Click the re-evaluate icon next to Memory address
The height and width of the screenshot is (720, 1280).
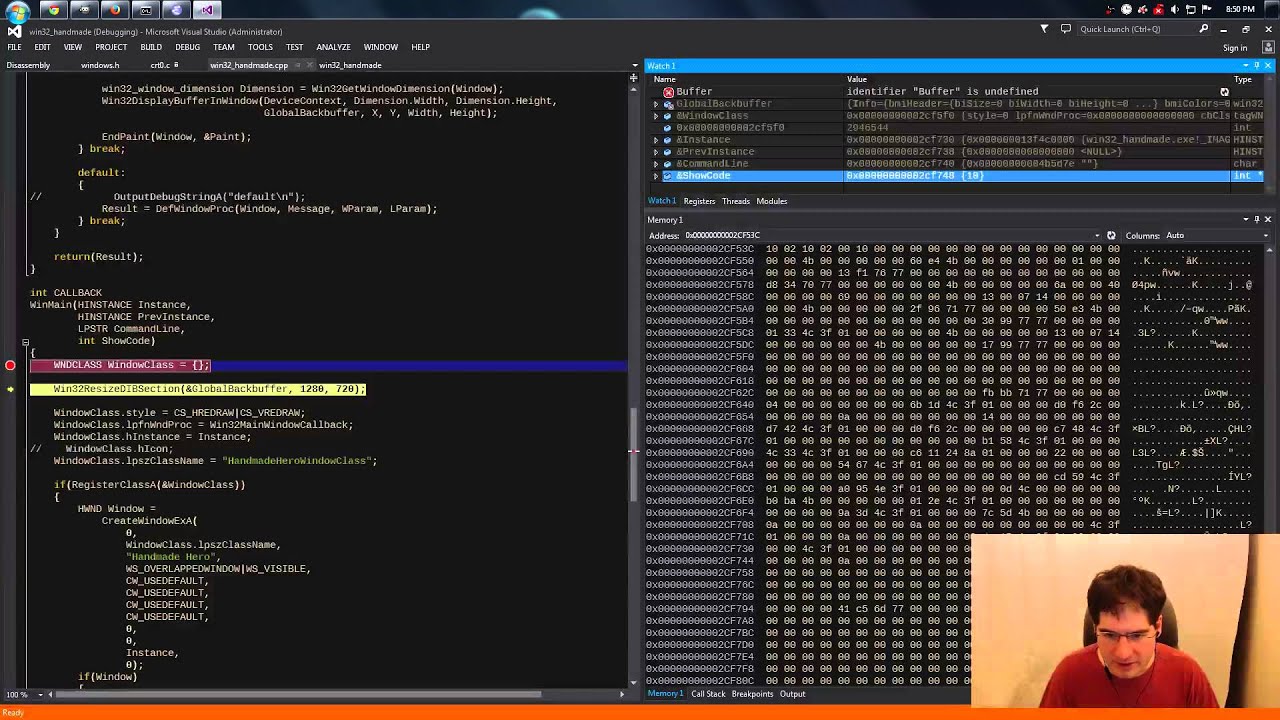[x=1111, y=236]
